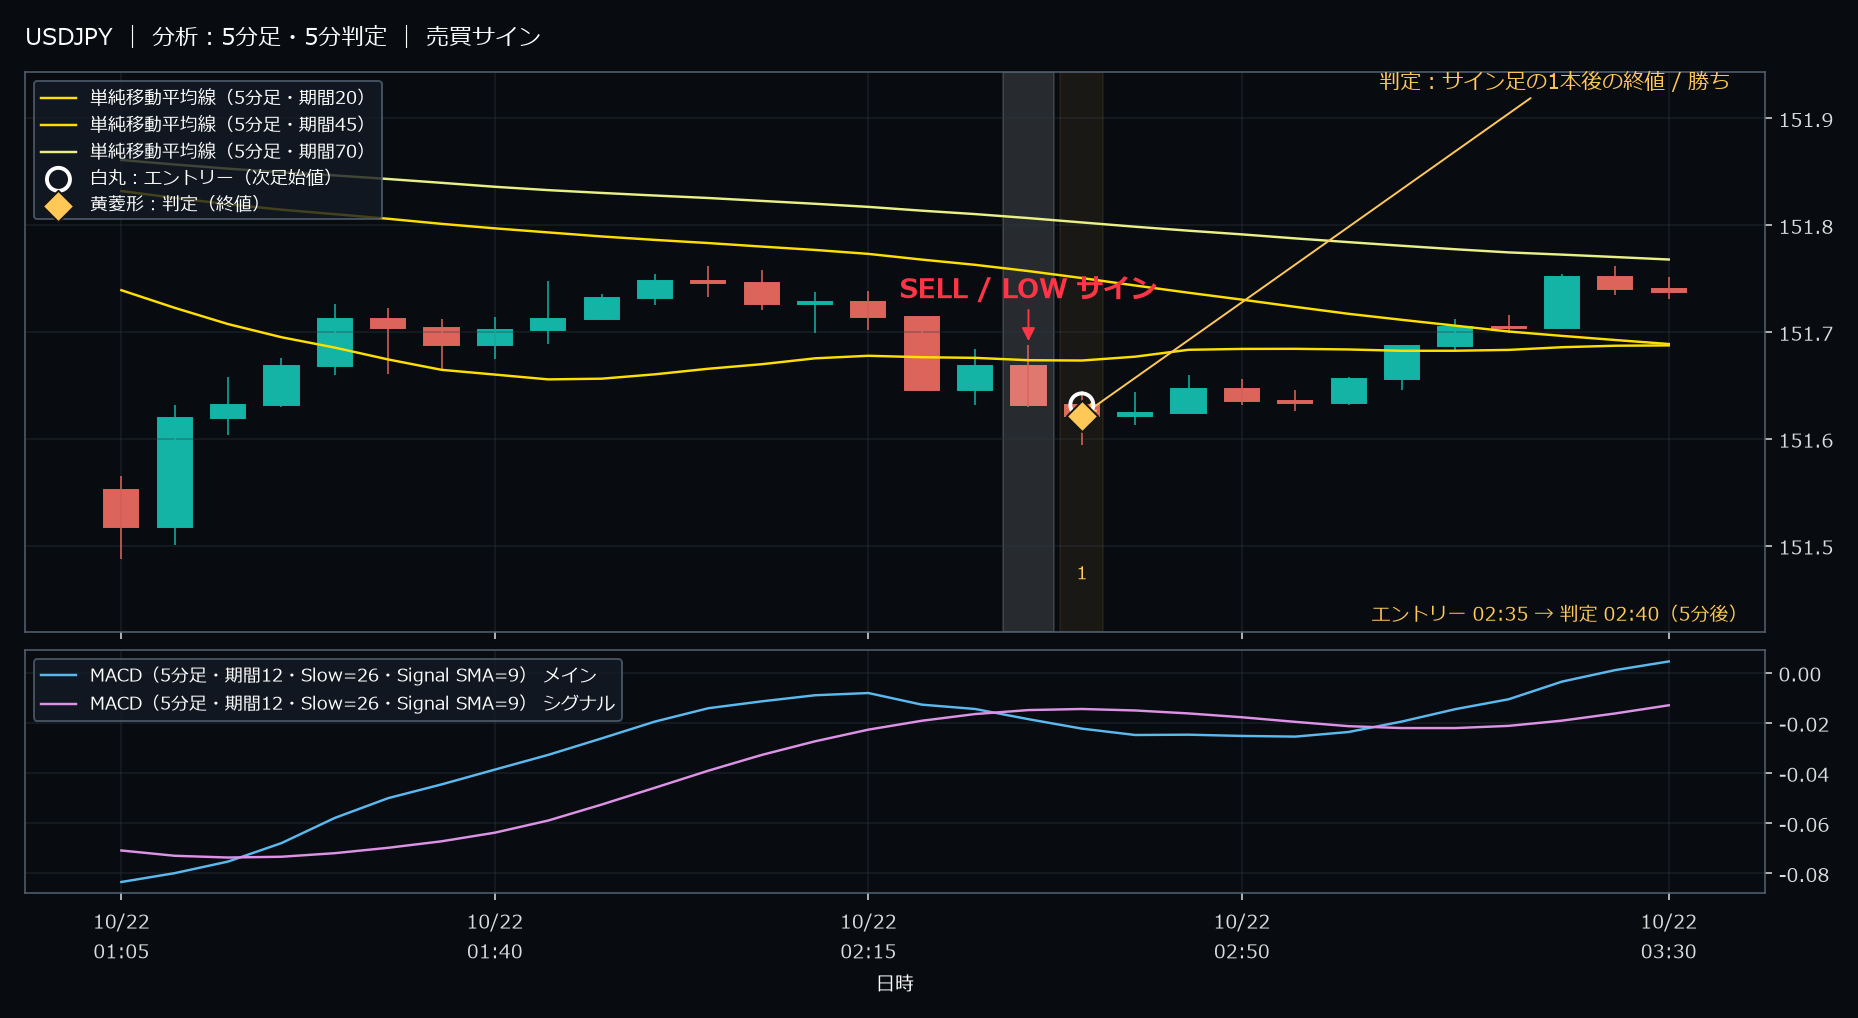
Task: Click the yellow judgment diamond on the chart
Action: 1082,416
